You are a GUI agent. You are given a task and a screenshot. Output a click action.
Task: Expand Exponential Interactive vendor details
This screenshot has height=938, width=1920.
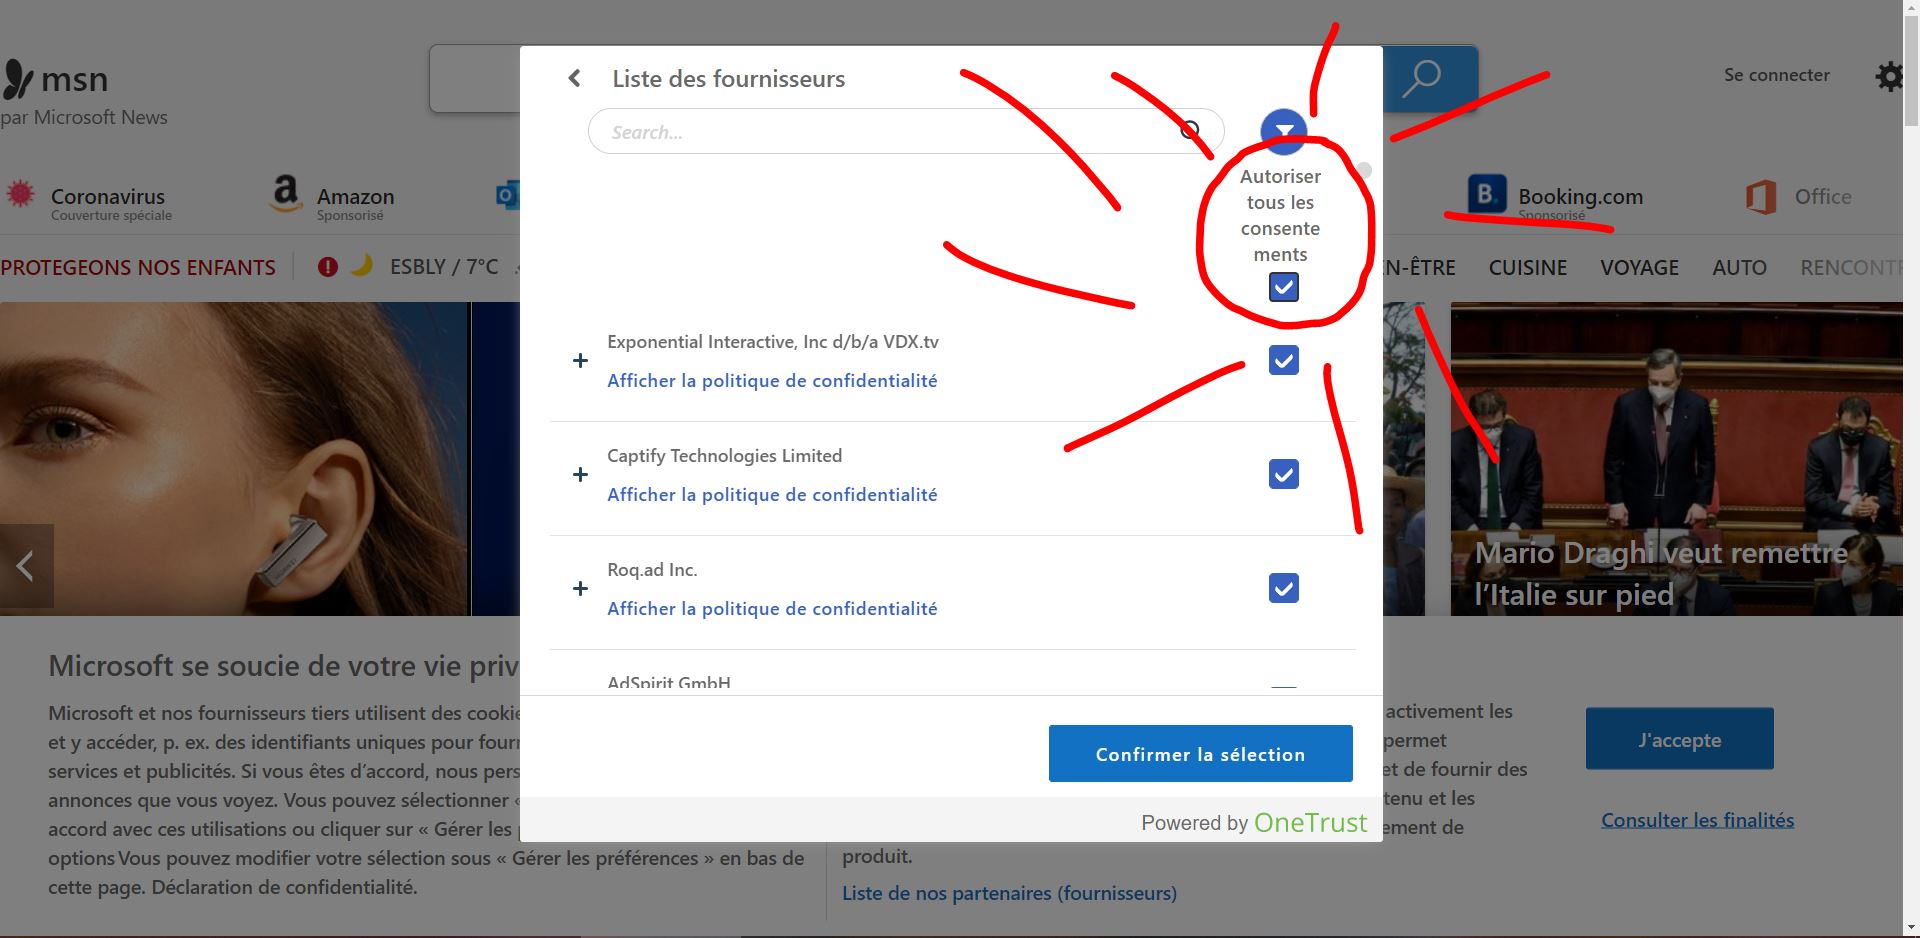click(580, 361)
